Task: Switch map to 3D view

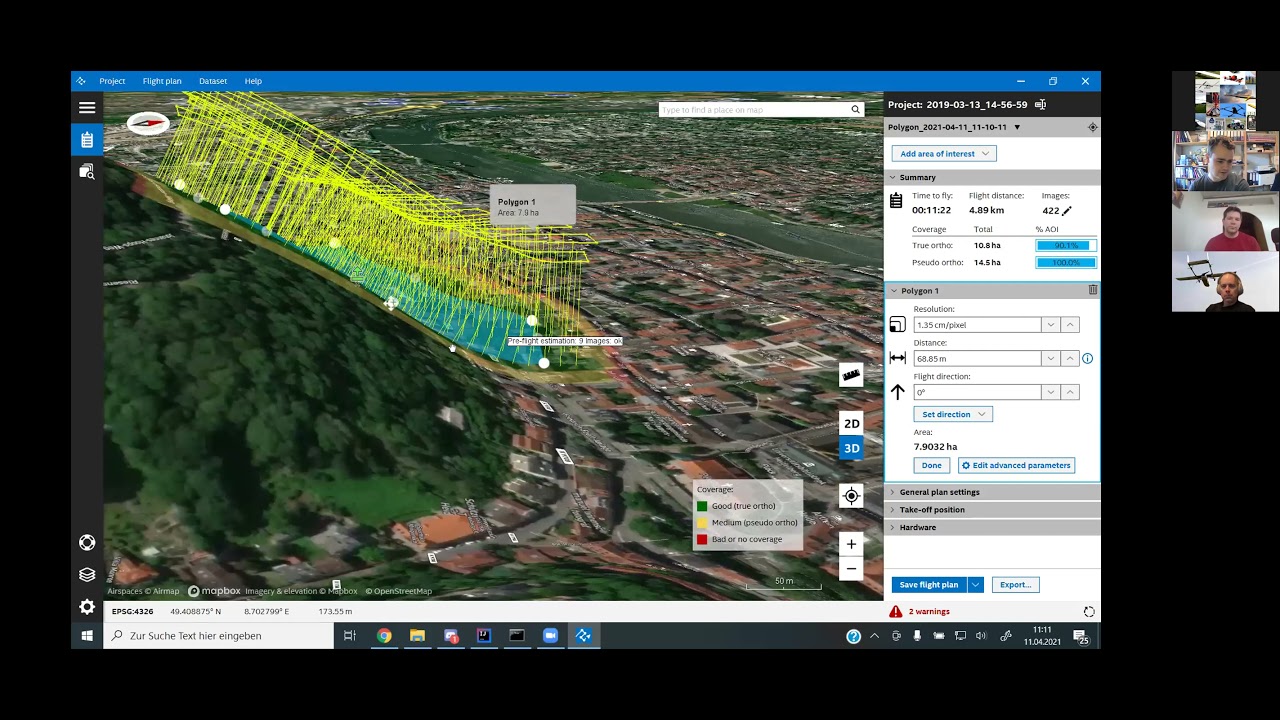Action: tap(851, 448)
